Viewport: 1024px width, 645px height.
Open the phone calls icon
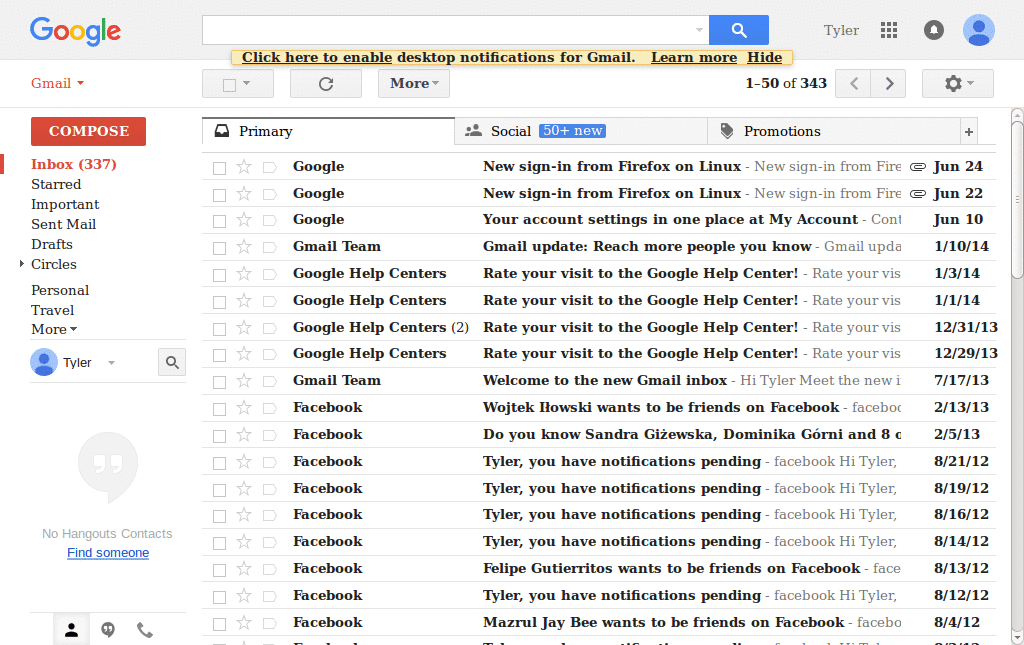pos(144,630)
